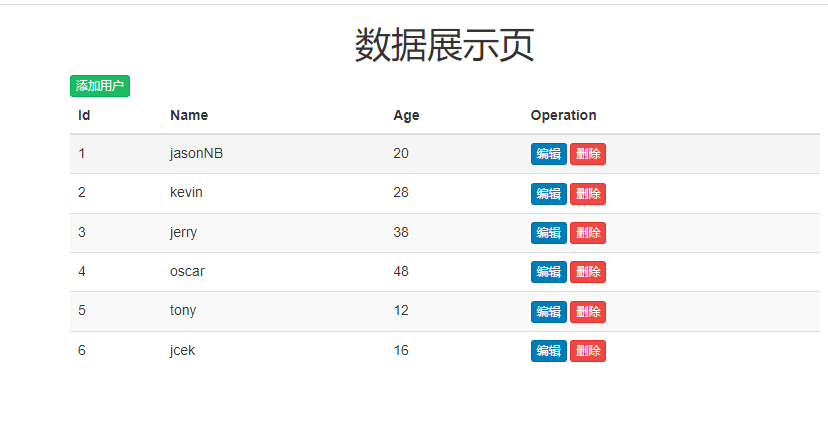828x421 pixels.
Task: Delete the jcek entry
Action: (x=588, y=351)
